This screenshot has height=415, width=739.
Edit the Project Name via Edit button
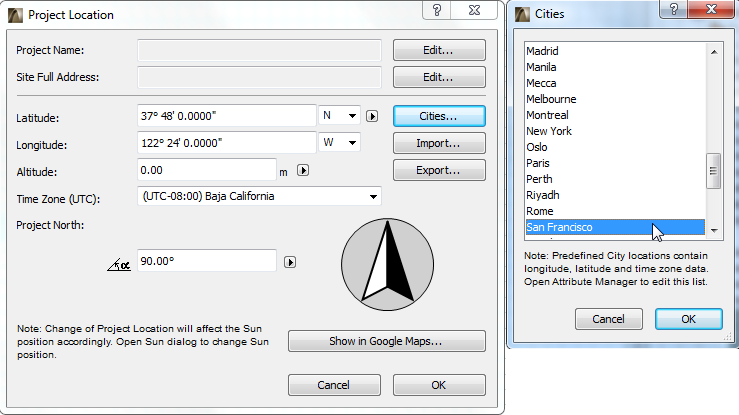point(439,50)
